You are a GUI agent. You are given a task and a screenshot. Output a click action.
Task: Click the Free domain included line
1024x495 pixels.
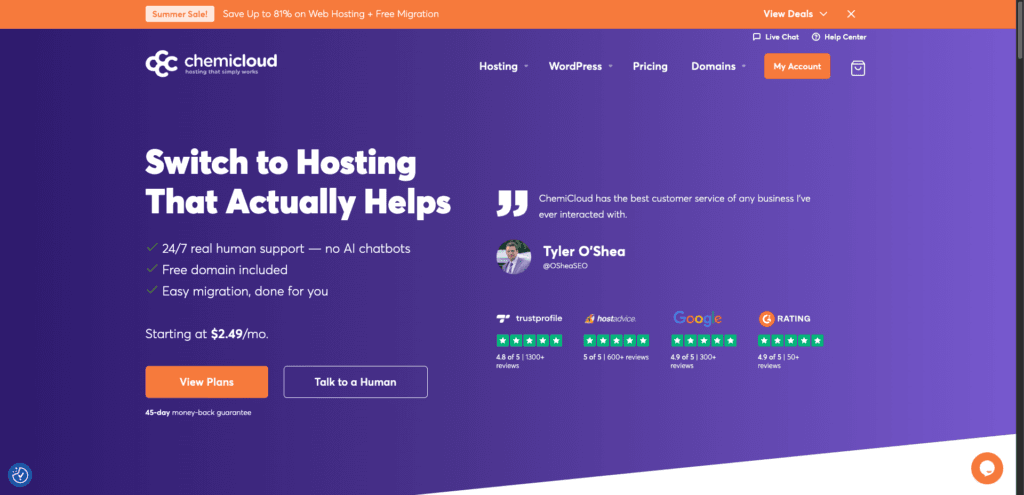pos(225,270)
